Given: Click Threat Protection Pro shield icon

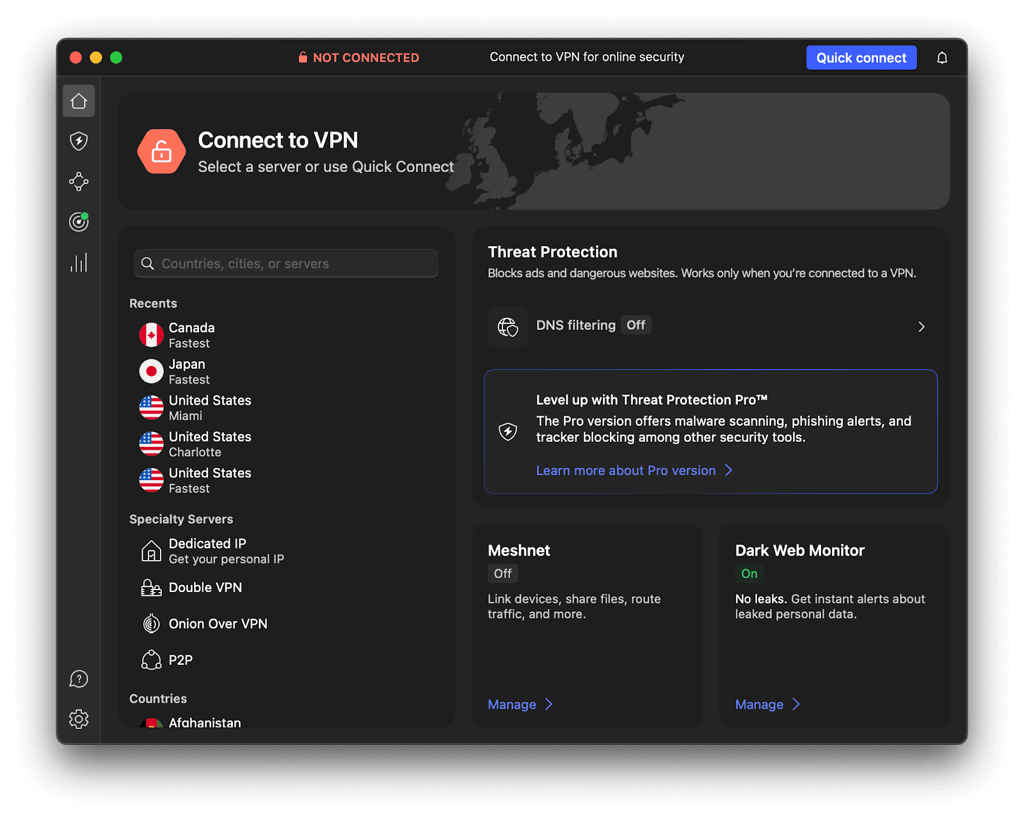Looking at the screenshot, I should tap(508, 431).
